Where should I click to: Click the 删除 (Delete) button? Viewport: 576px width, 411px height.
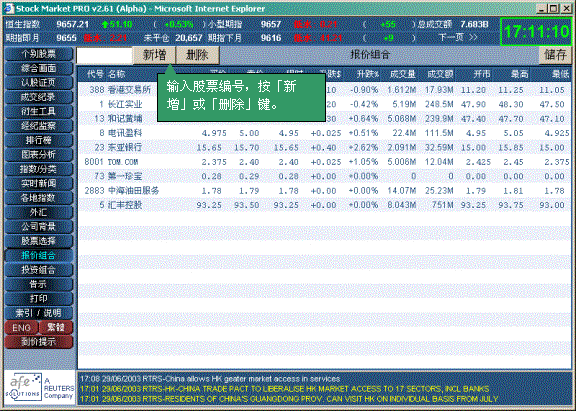[198, 55]
